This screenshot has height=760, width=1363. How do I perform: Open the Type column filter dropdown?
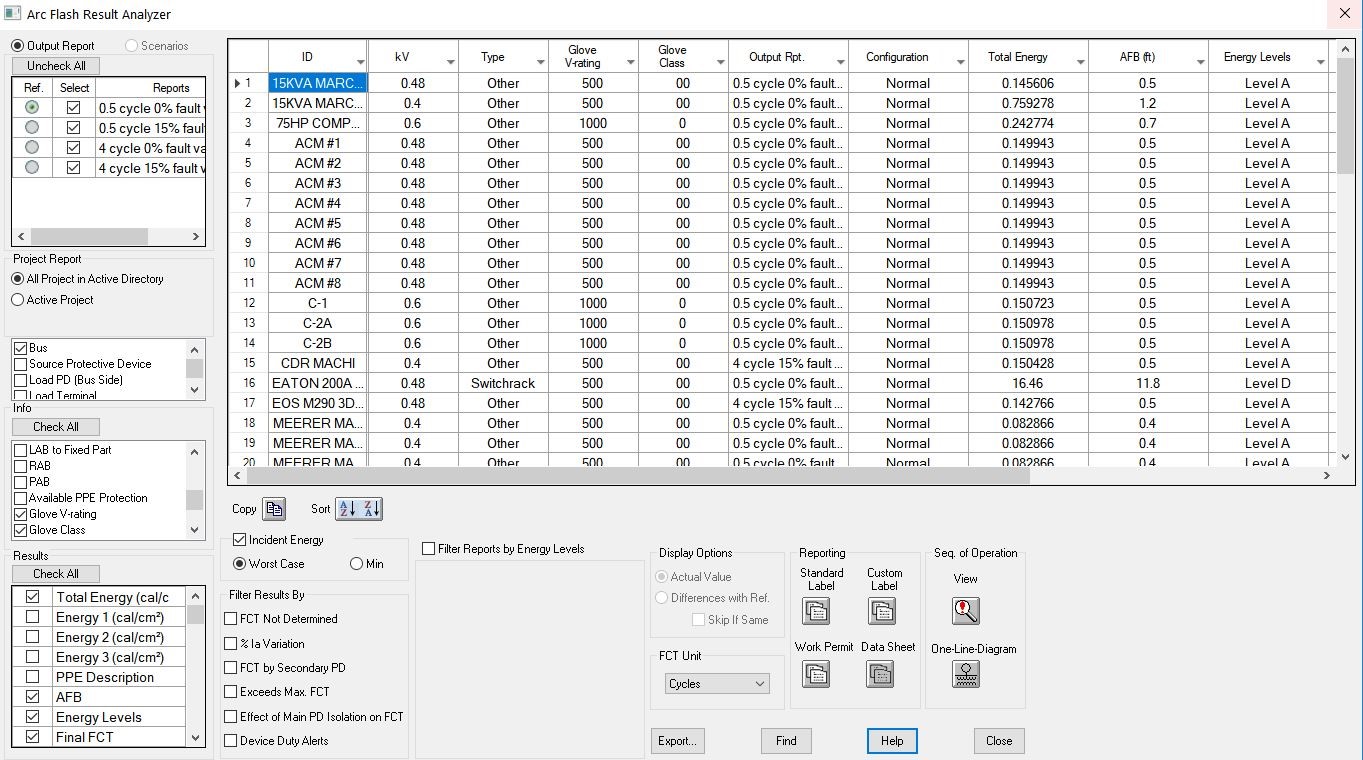(540, 63)
